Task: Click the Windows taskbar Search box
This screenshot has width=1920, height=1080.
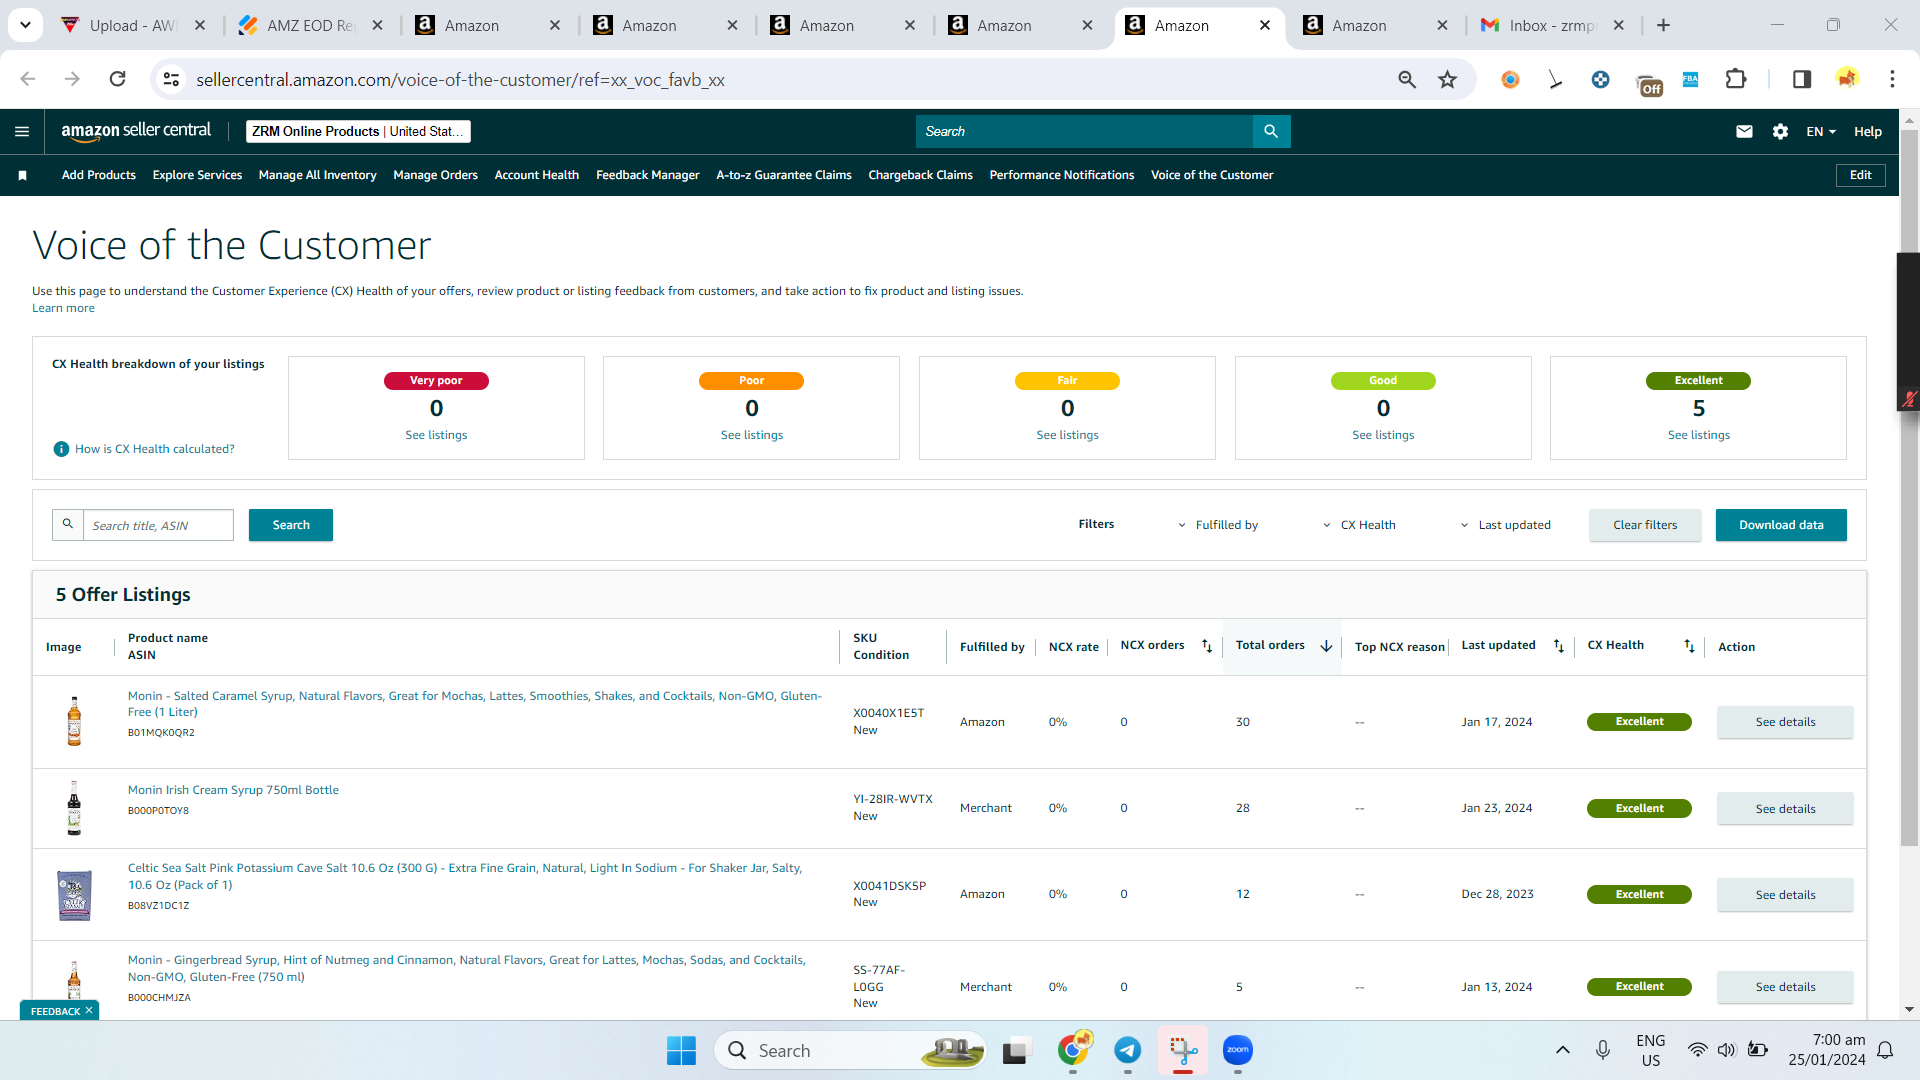Action: click(850, 1050)
